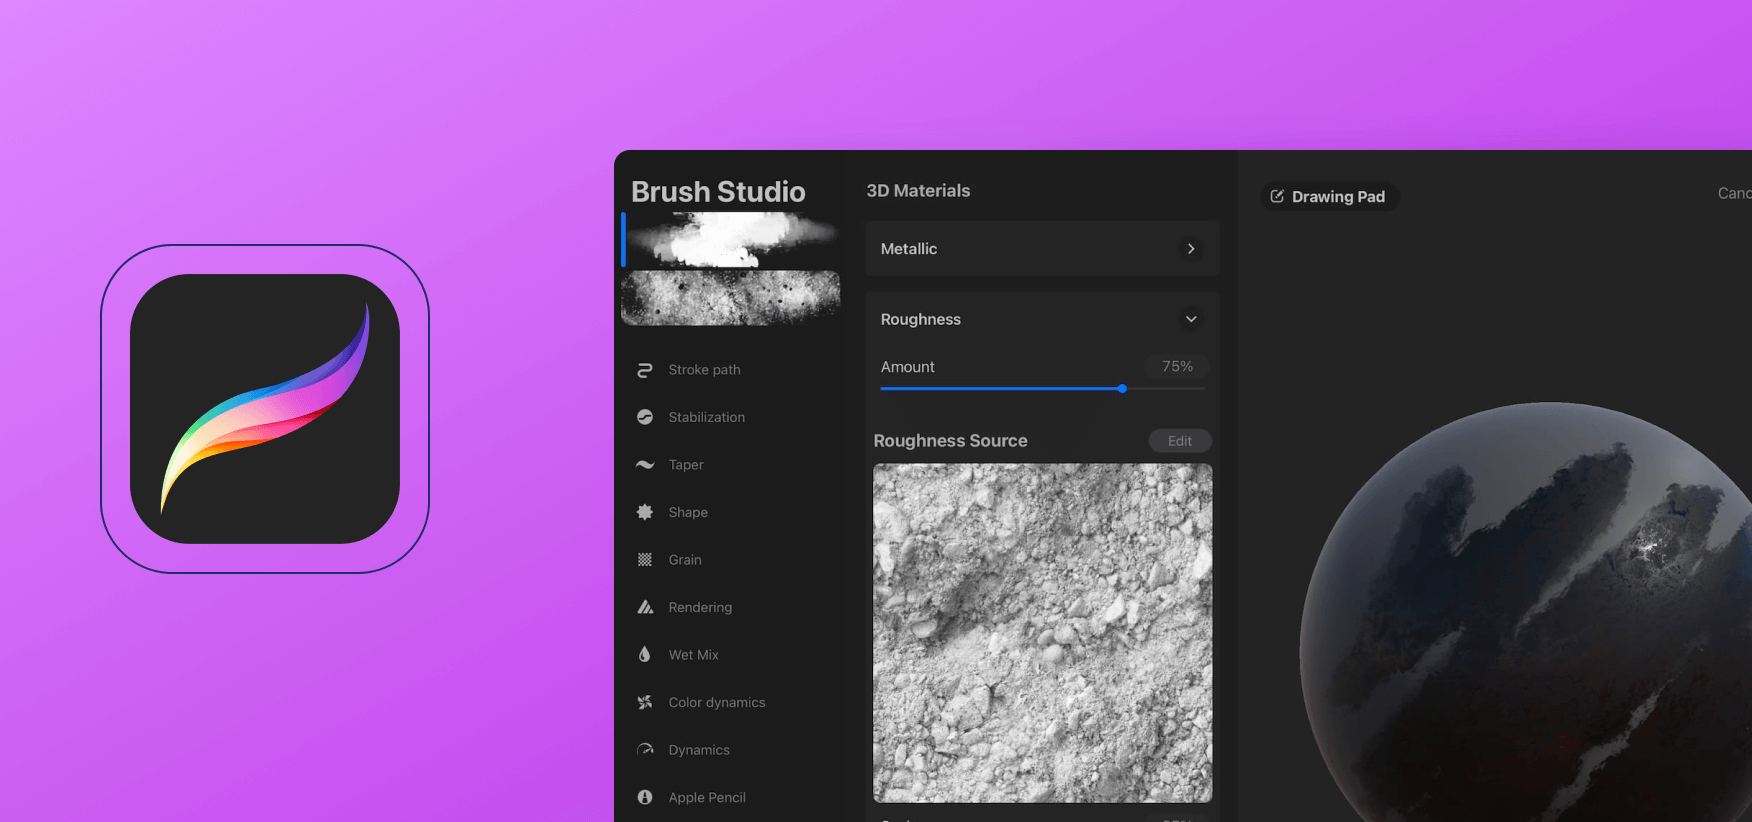Click the Drawing Pad button

pos(1330,196)
